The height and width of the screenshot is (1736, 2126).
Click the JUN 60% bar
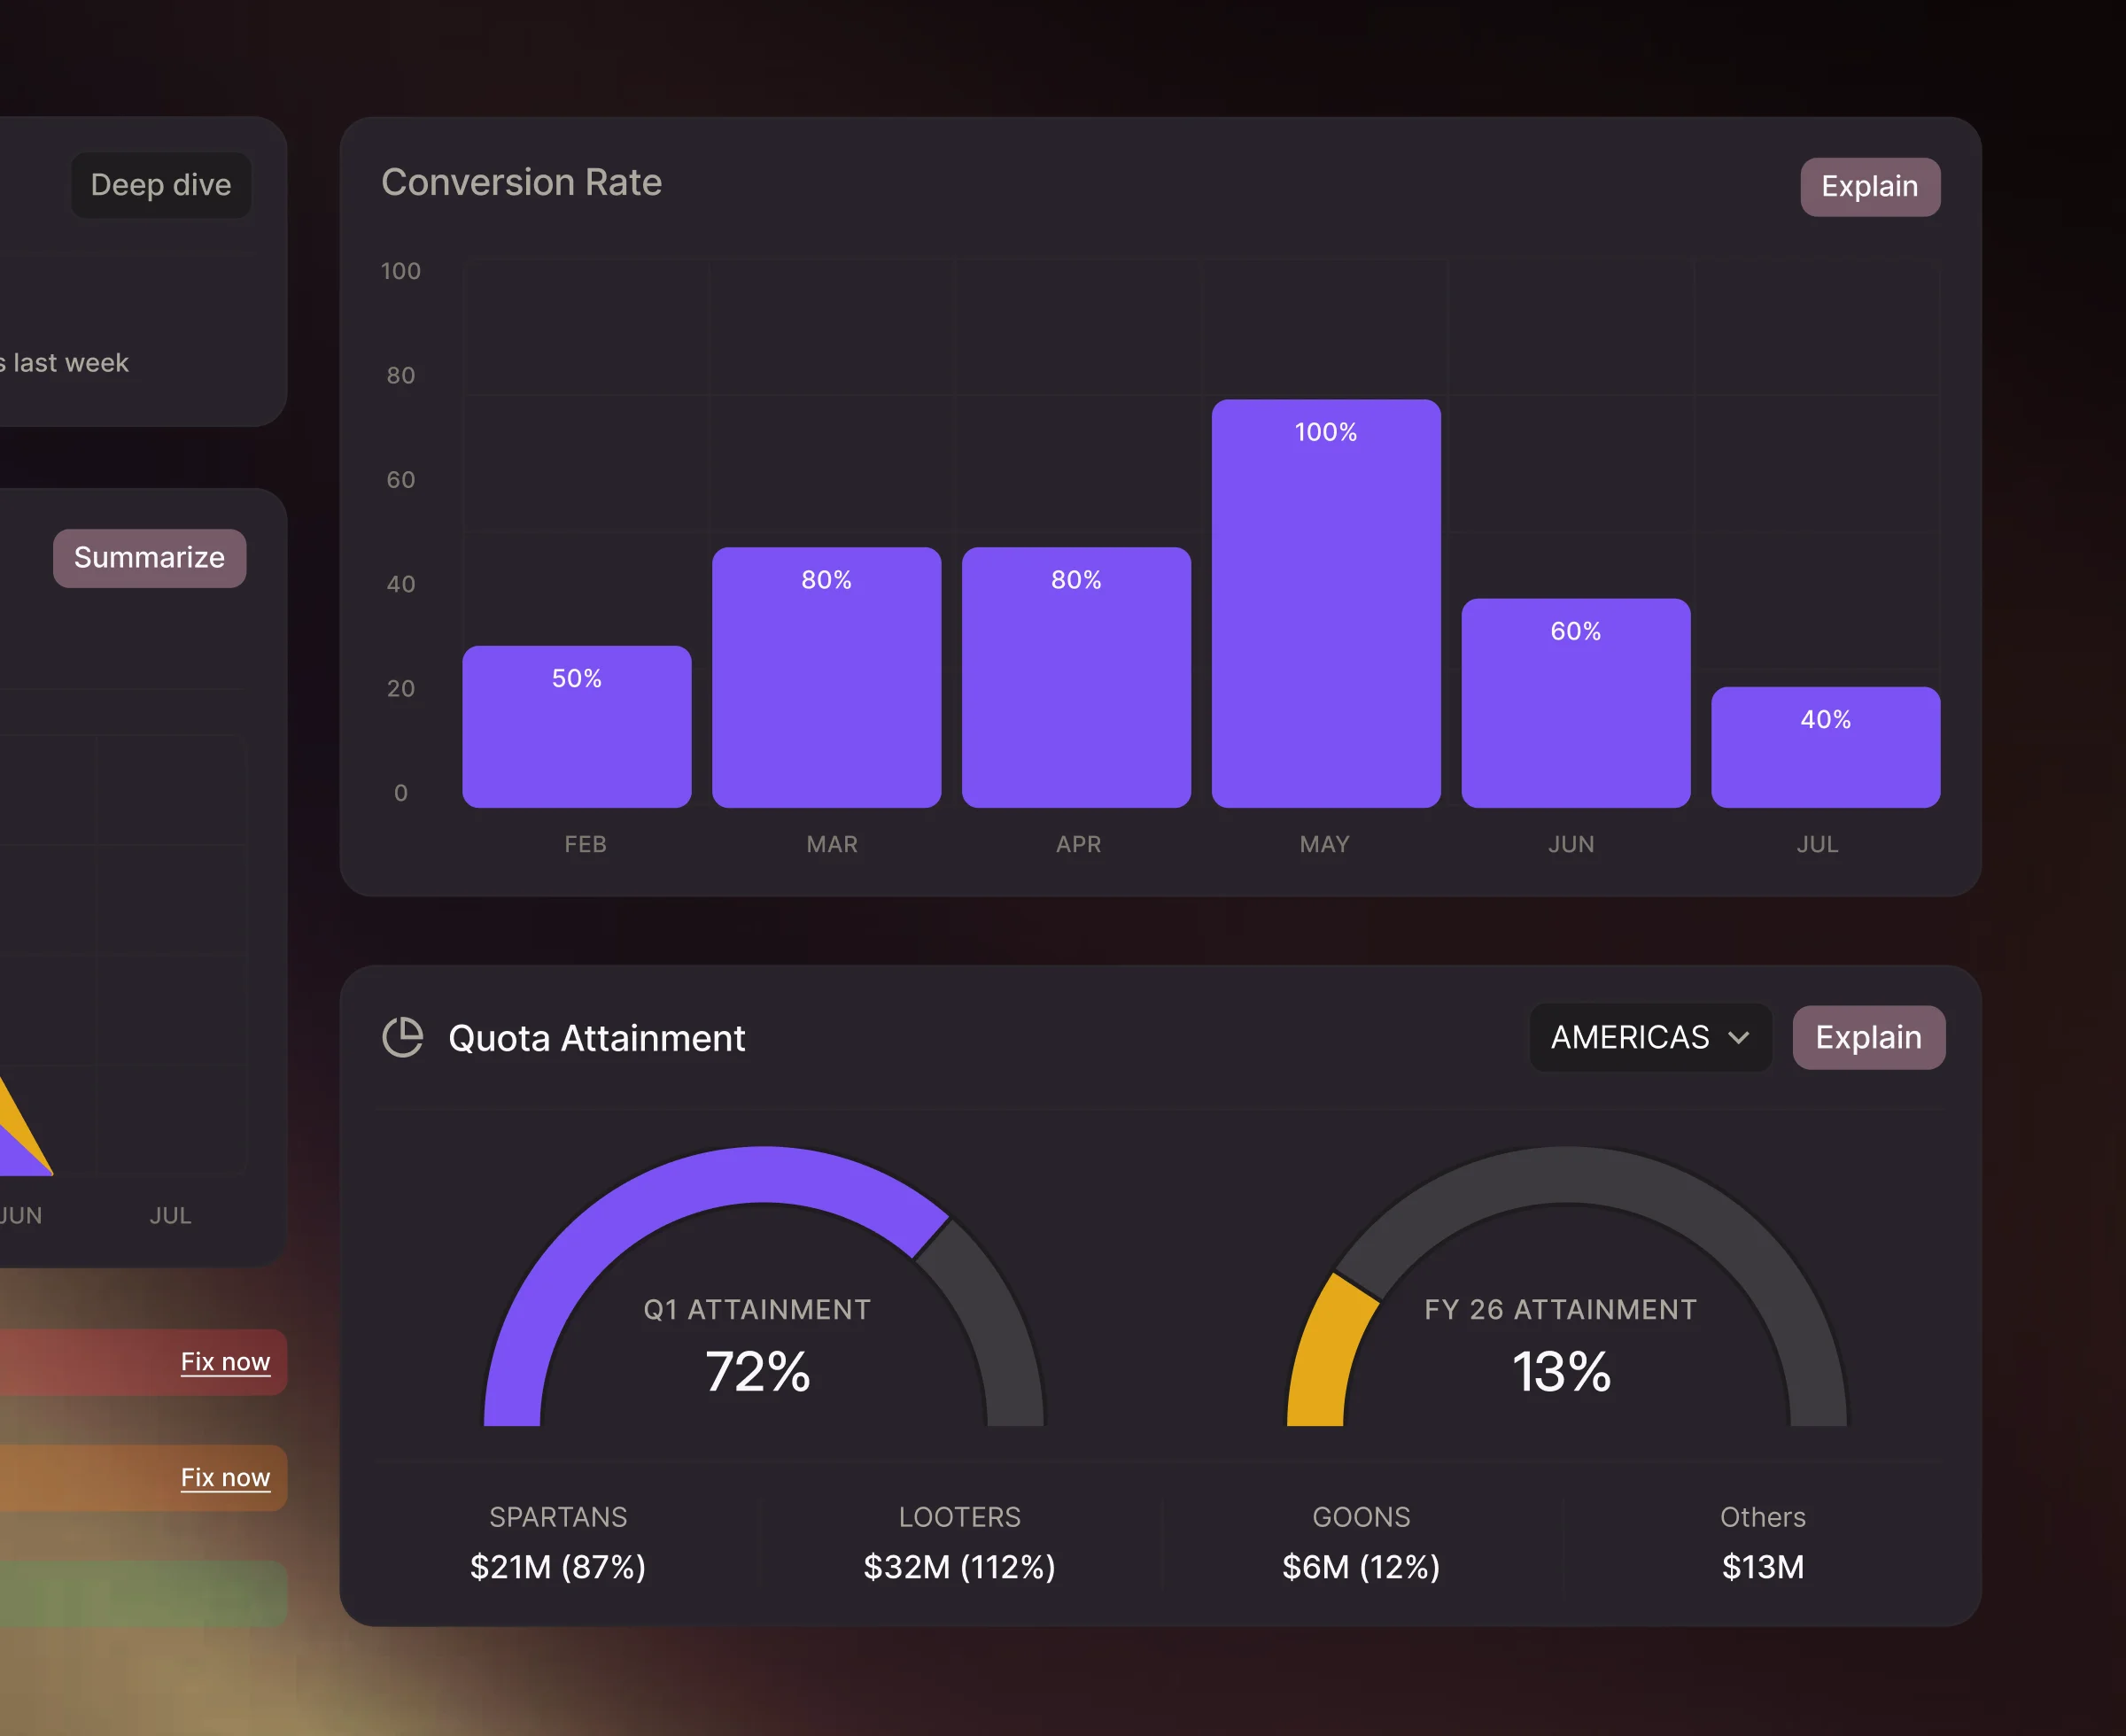tap(1575, 703)
